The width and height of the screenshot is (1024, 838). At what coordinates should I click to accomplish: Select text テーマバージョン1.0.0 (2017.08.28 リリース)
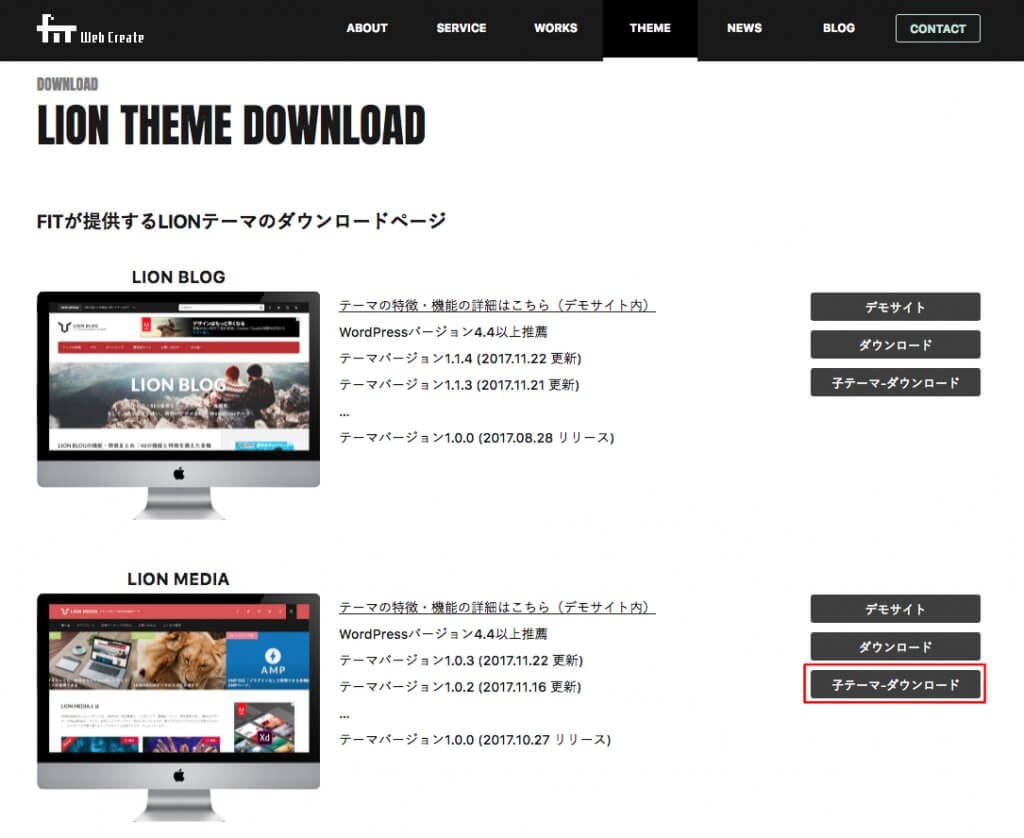[x=477, y=438]
